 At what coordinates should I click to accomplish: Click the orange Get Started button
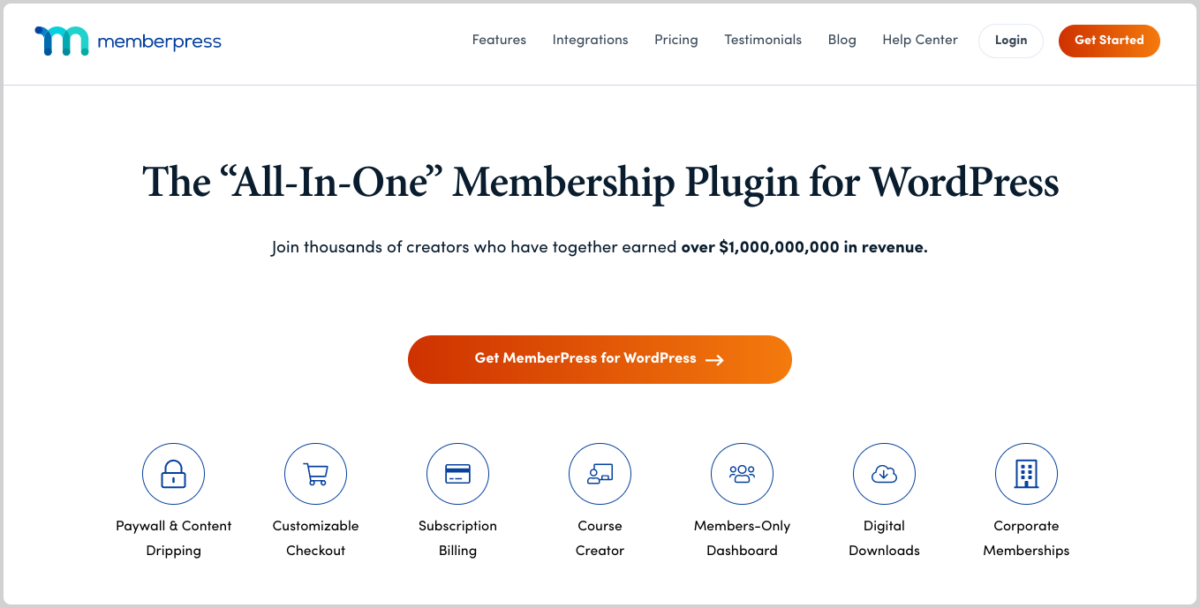(1109, 40)
